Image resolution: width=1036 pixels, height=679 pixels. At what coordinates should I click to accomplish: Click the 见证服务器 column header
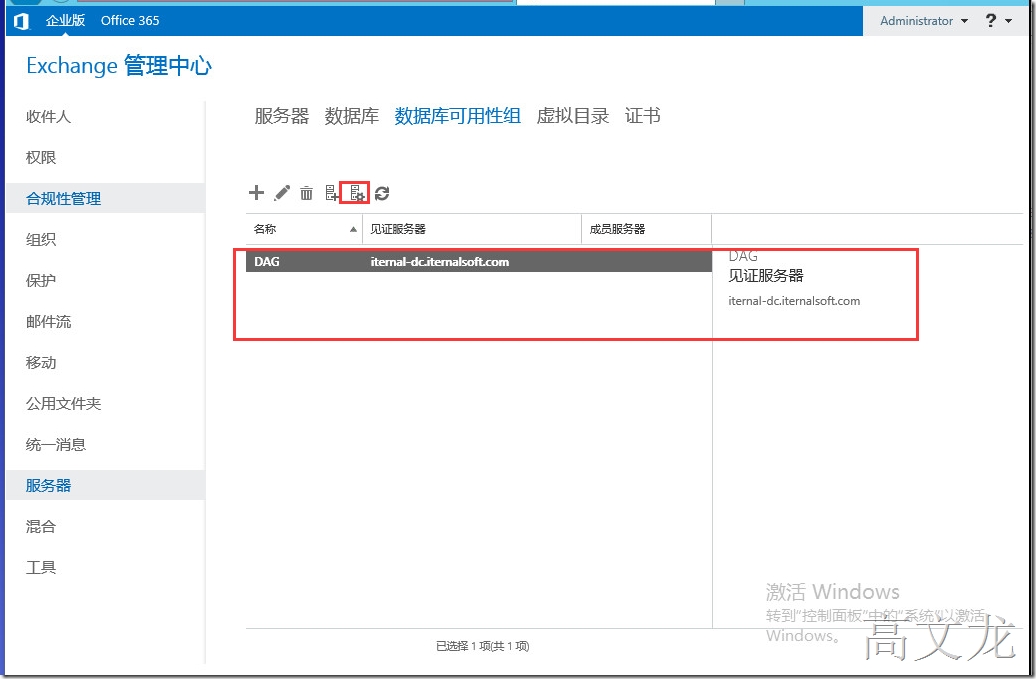472,229
